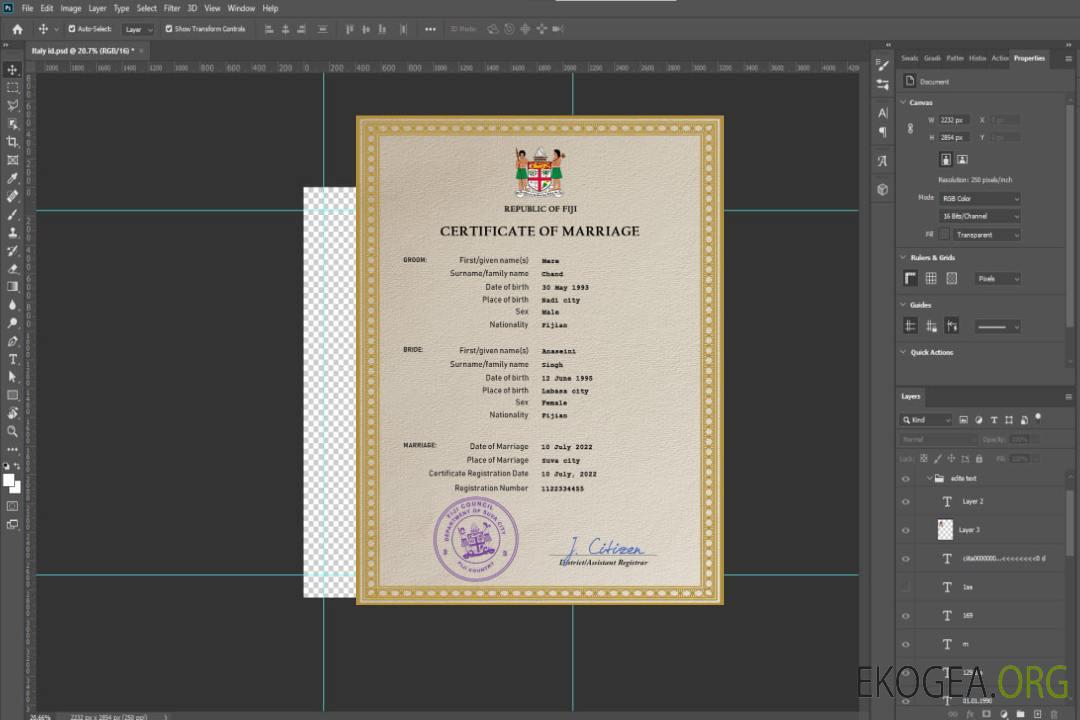
Task: Select the Horizontal Type tool
Action: pyautogui.click(x=12, y=359)
